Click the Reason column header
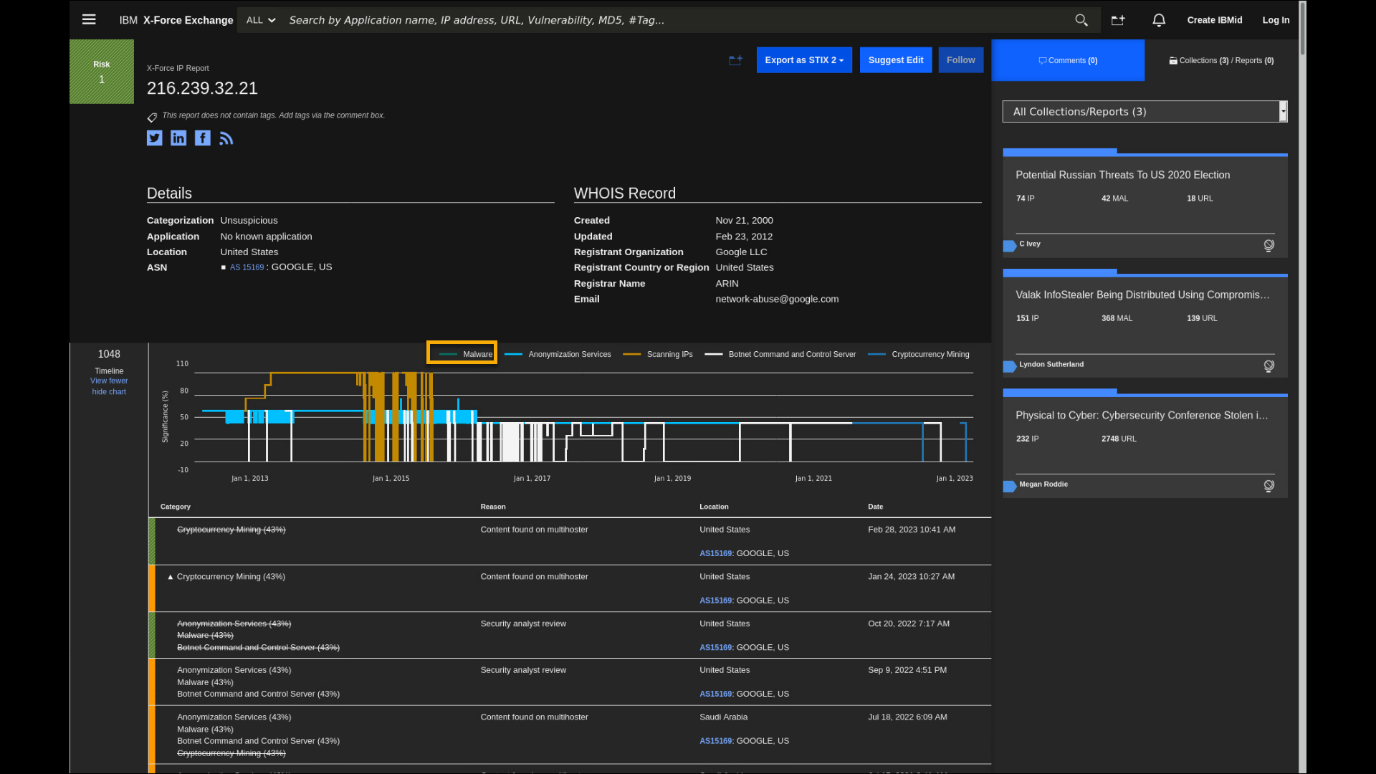 pos(492,507)
